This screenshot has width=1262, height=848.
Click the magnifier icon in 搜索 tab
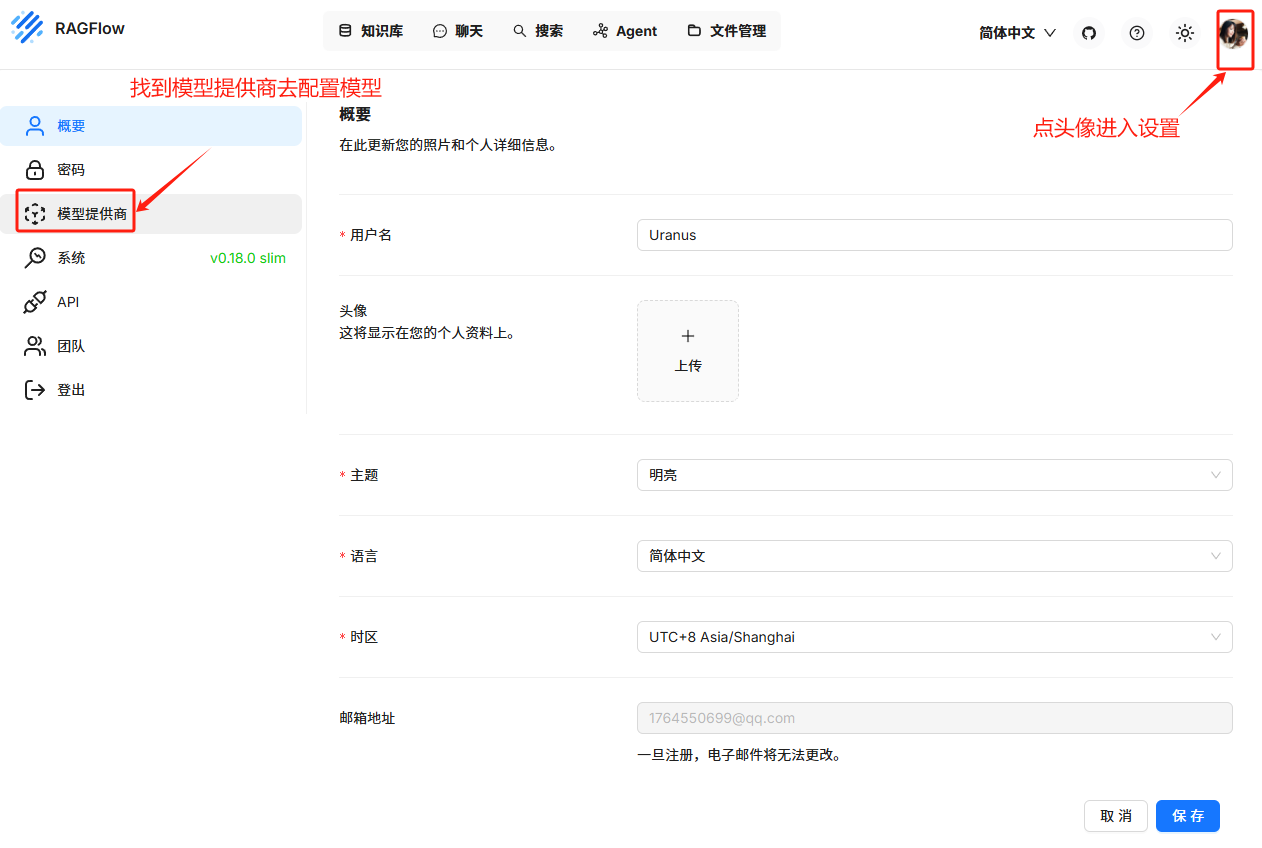tap(520, 31)
